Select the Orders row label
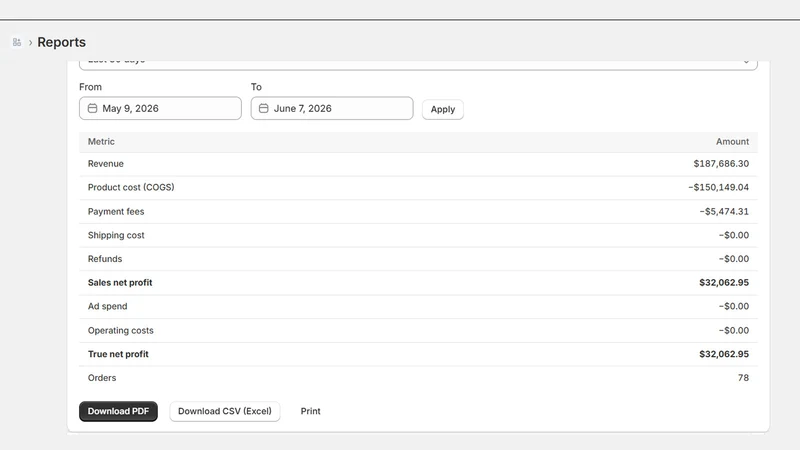Viewport: 800px width, 450px height. (x=102, y=378)
